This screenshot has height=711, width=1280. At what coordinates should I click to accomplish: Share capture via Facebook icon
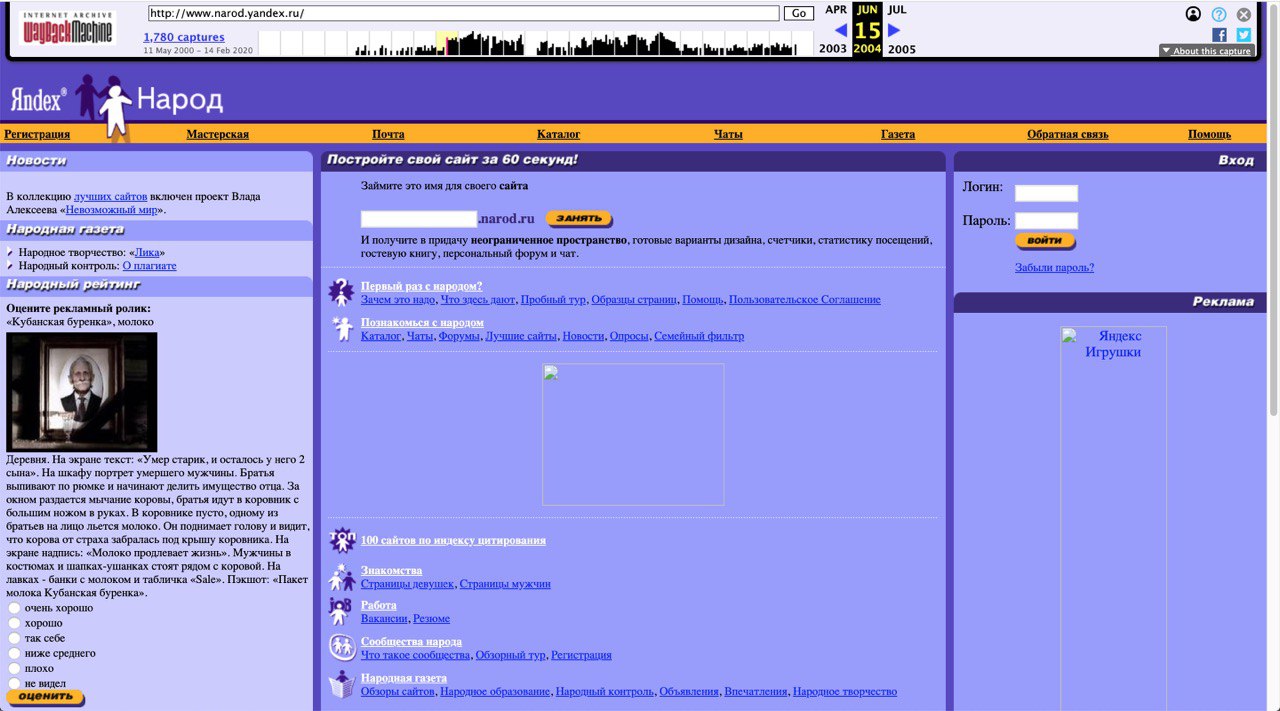[x=1219, y=35]
